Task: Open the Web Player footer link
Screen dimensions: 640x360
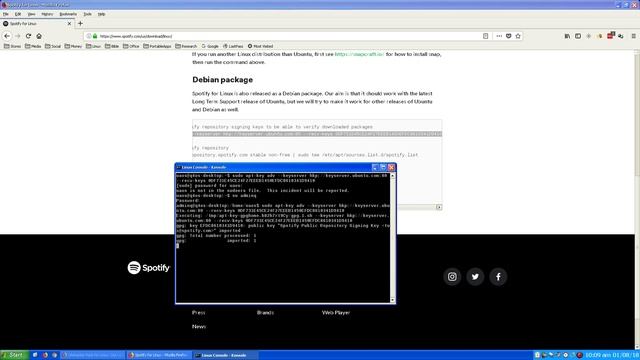Action: pyautogui.click(x=336, y=313)
